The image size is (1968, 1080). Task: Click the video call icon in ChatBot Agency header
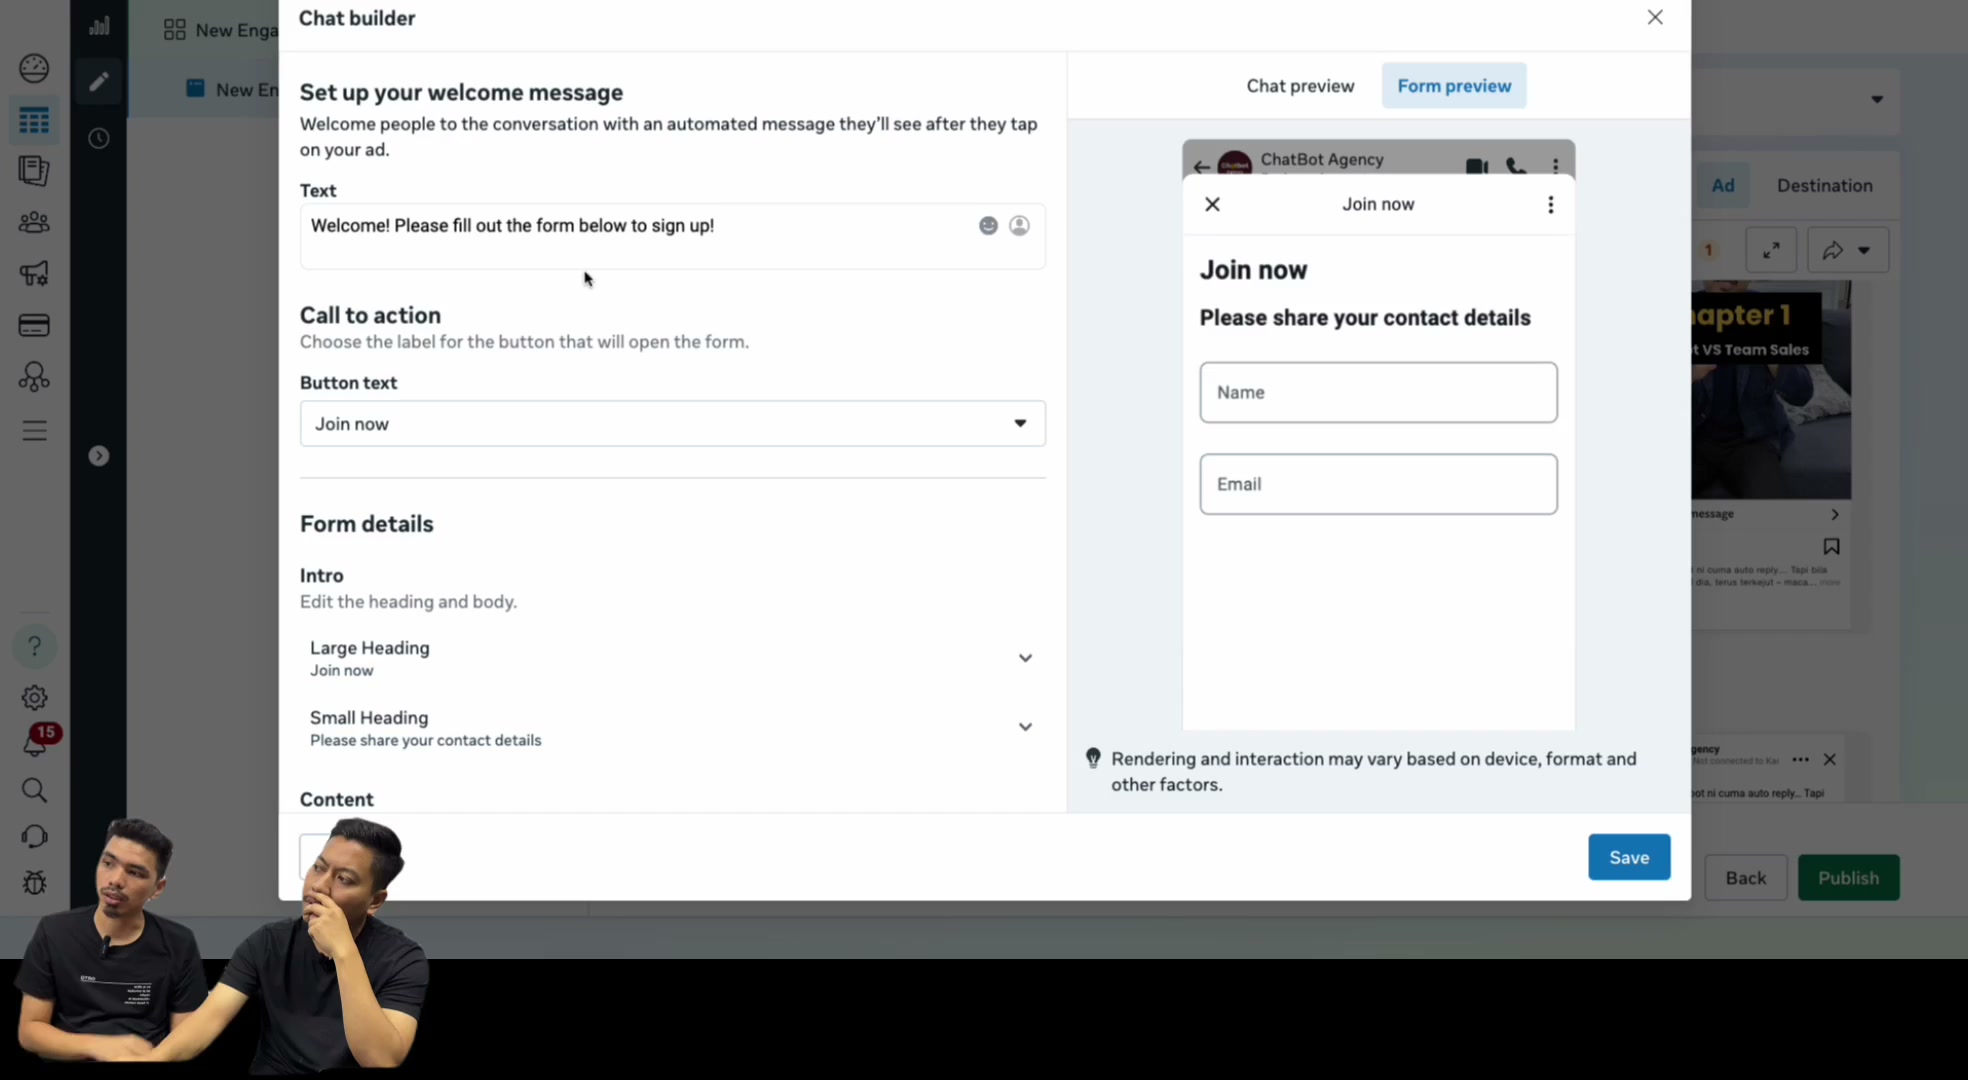click(x=1476, y=165)
